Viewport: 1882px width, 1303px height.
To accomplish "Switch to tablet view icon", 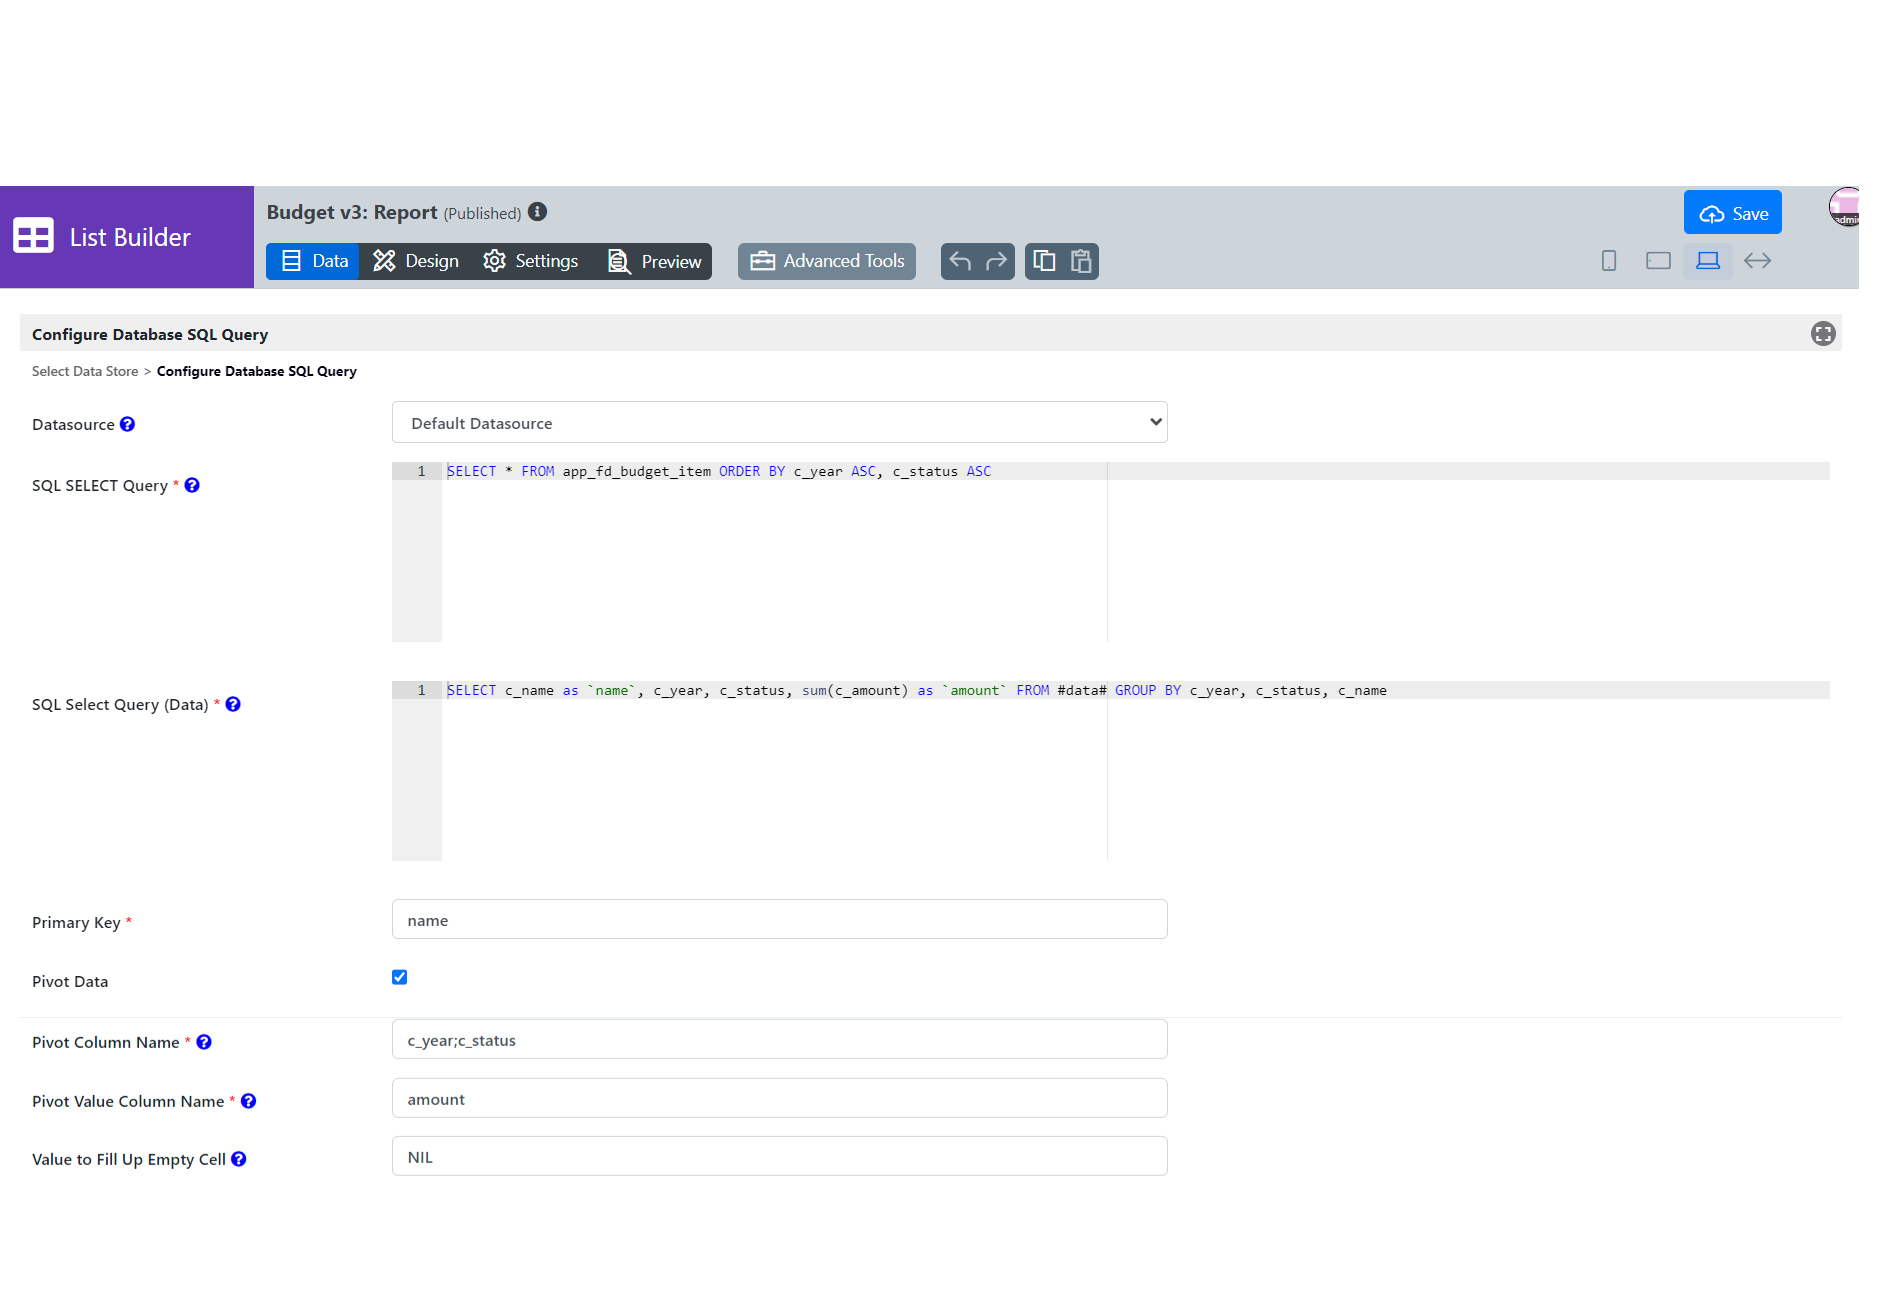I will [x=1658, y=261].
